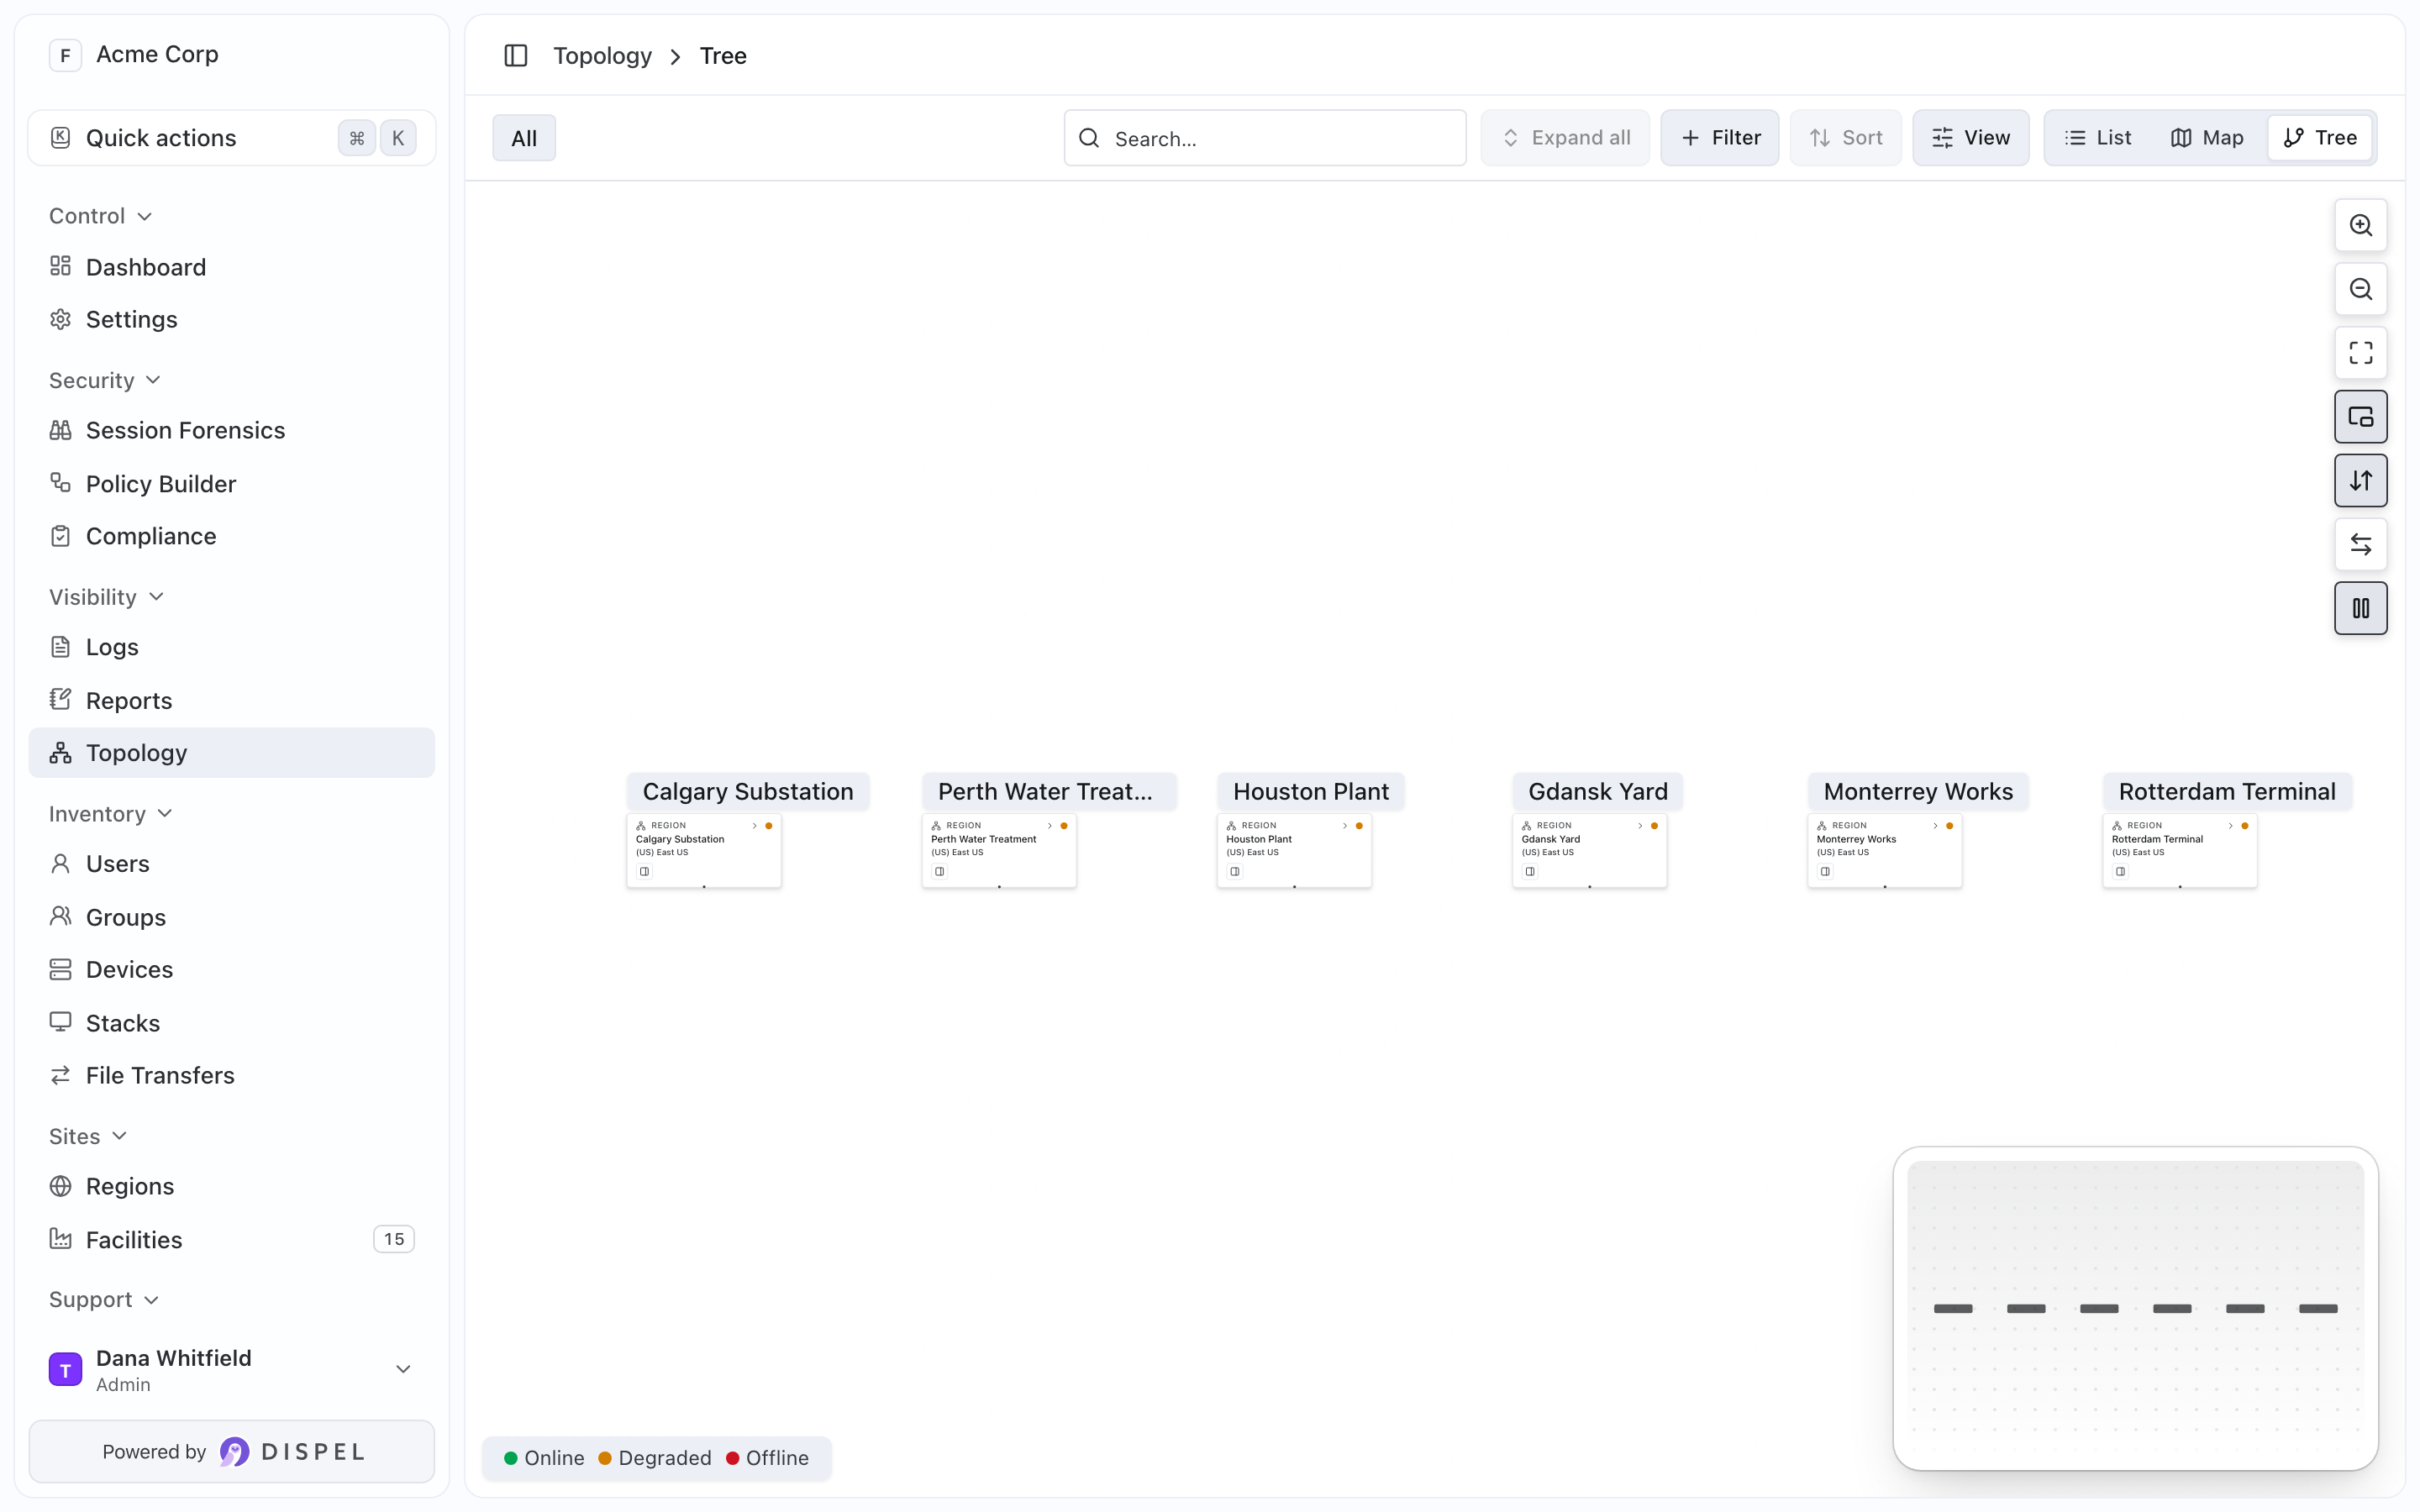Collapse the sidebar panel icon
The height and width of the screenshot is (1512, 2420).
coord(516,56)
